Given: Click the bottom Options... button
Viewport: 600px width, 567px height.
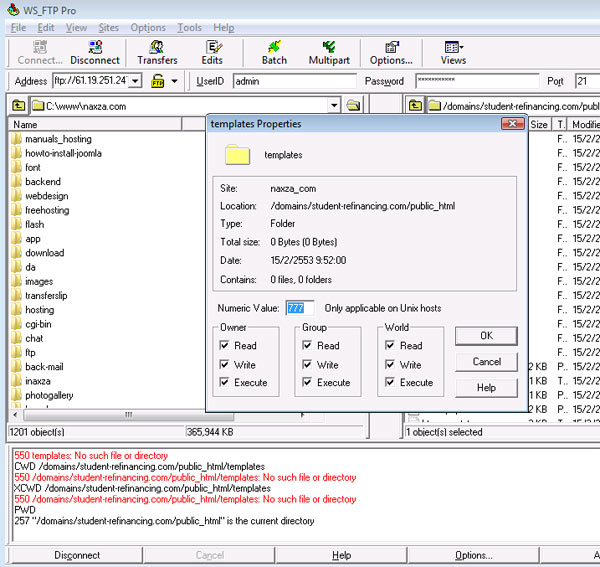Looking at the screenshot, I should (473, 555).
